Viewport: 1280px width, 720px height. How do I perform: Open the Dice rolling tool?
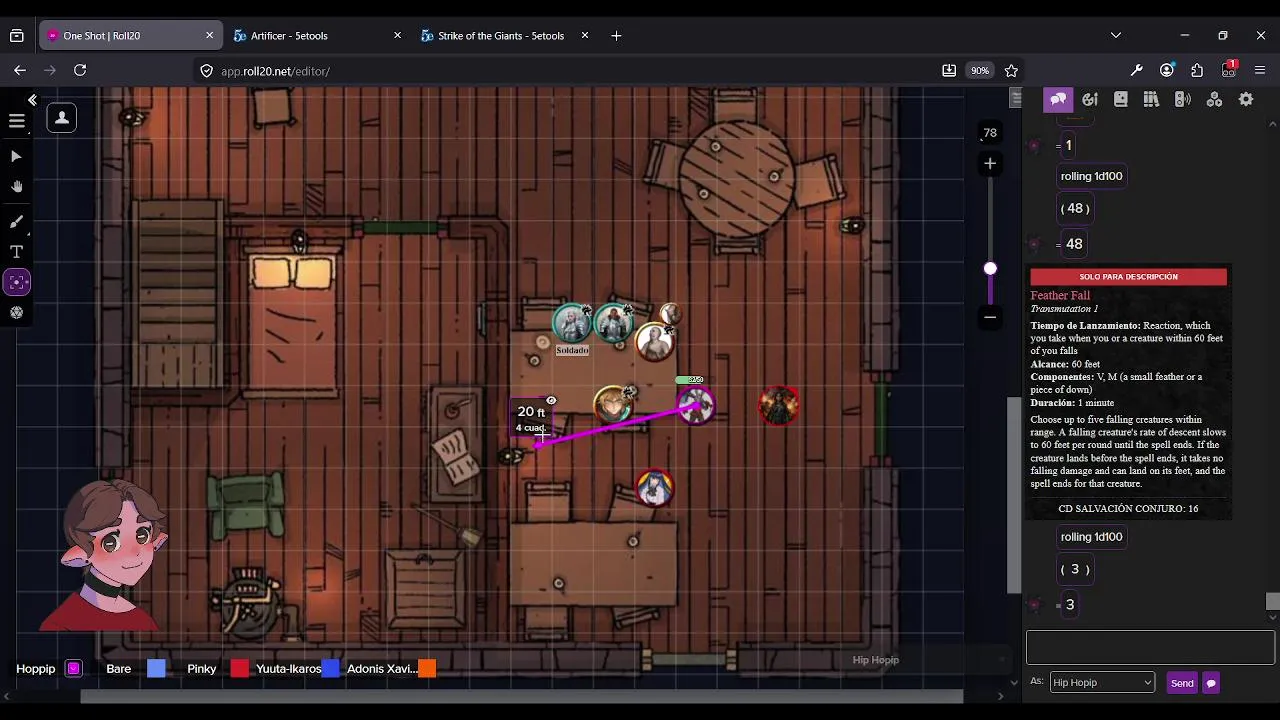(16, 313)
